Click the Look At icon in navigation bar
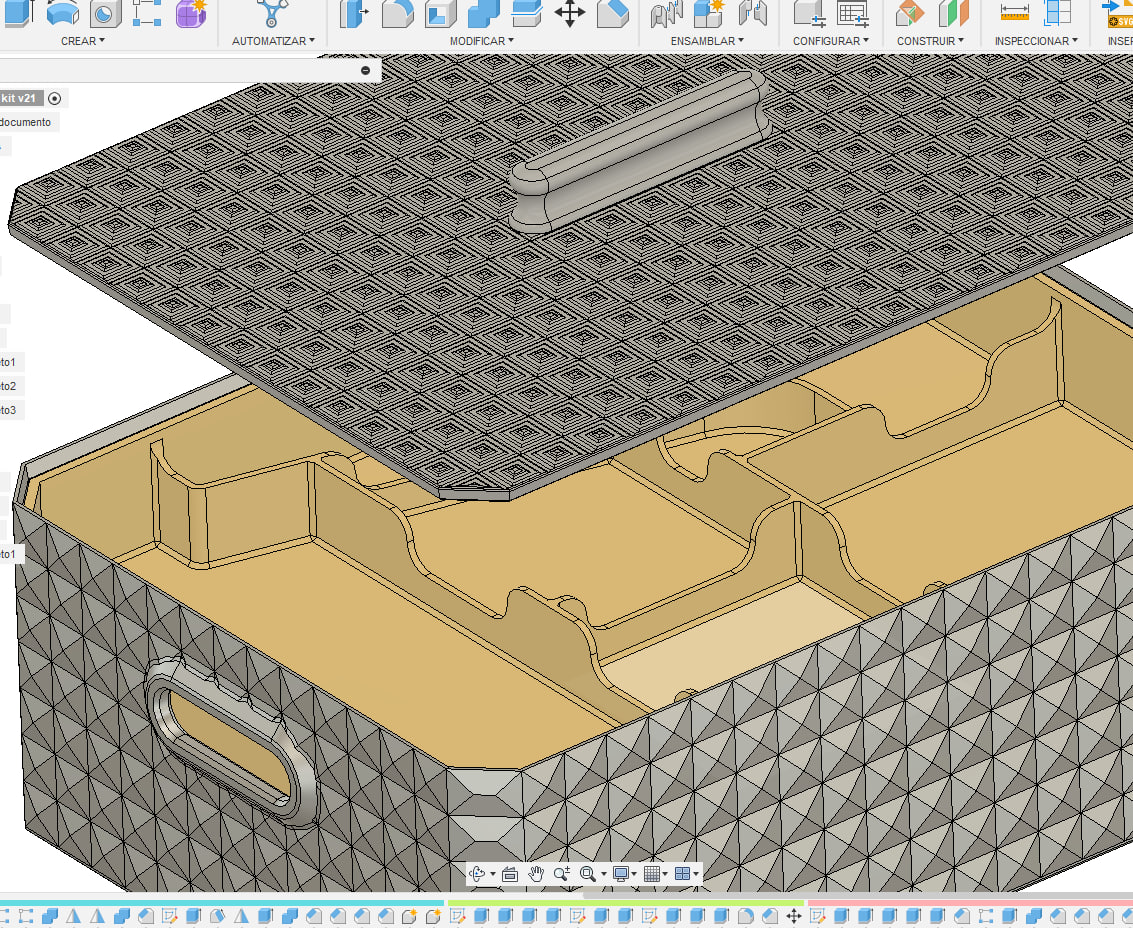The height and width of the screenshot is (928, 1133). 509,874
